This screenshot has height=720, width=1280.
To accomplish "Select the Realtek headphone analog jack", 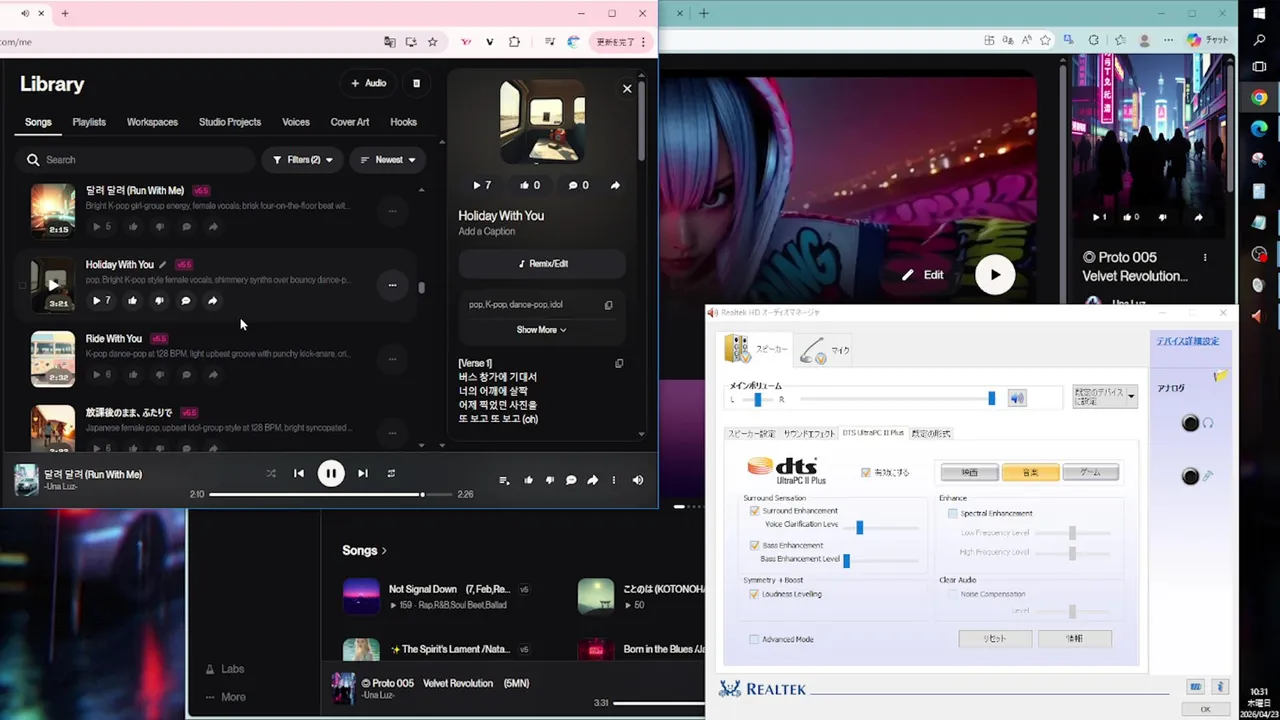I will pos(1190,423).
